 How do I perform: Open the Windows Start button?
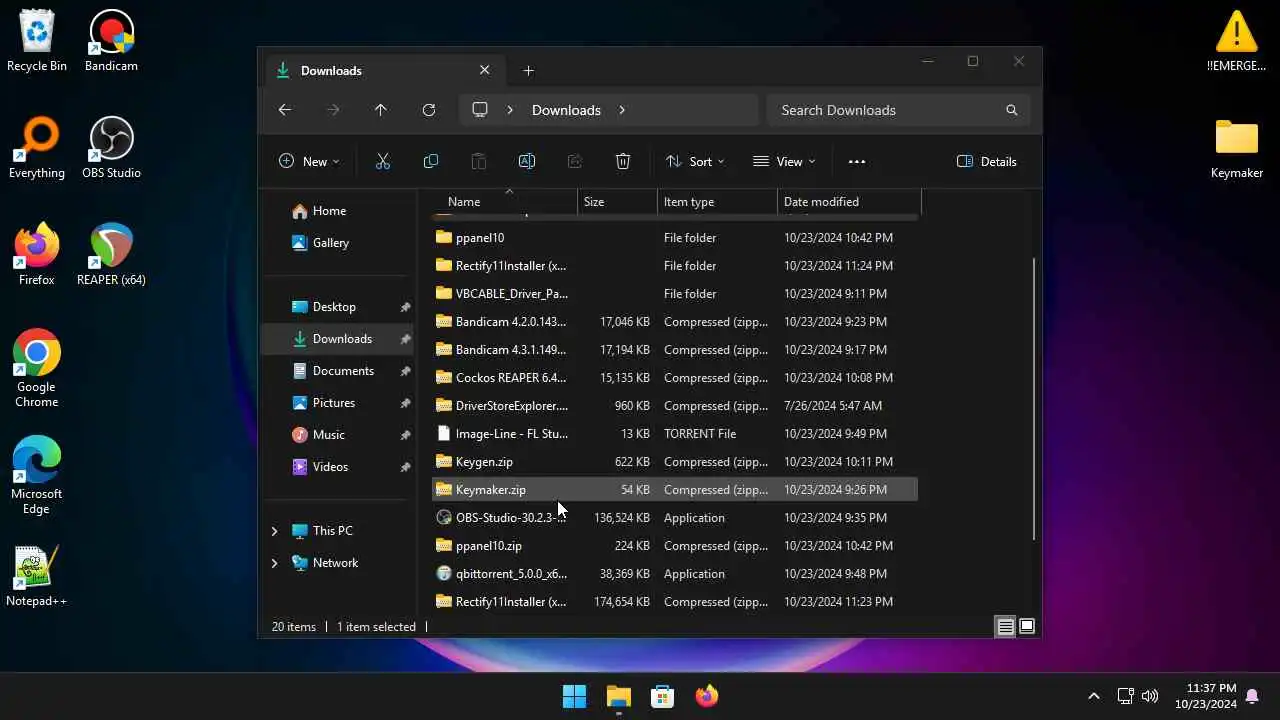[x=575, y=696]
